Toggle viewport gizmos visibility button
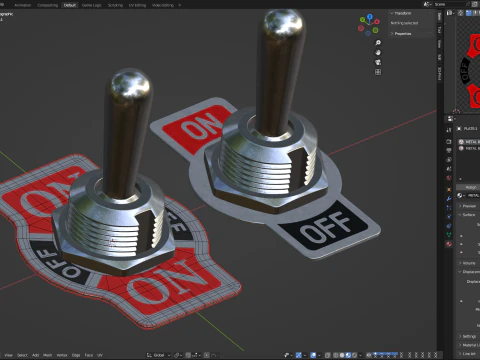Screen dimensions: 480x360 pos(299,355)
